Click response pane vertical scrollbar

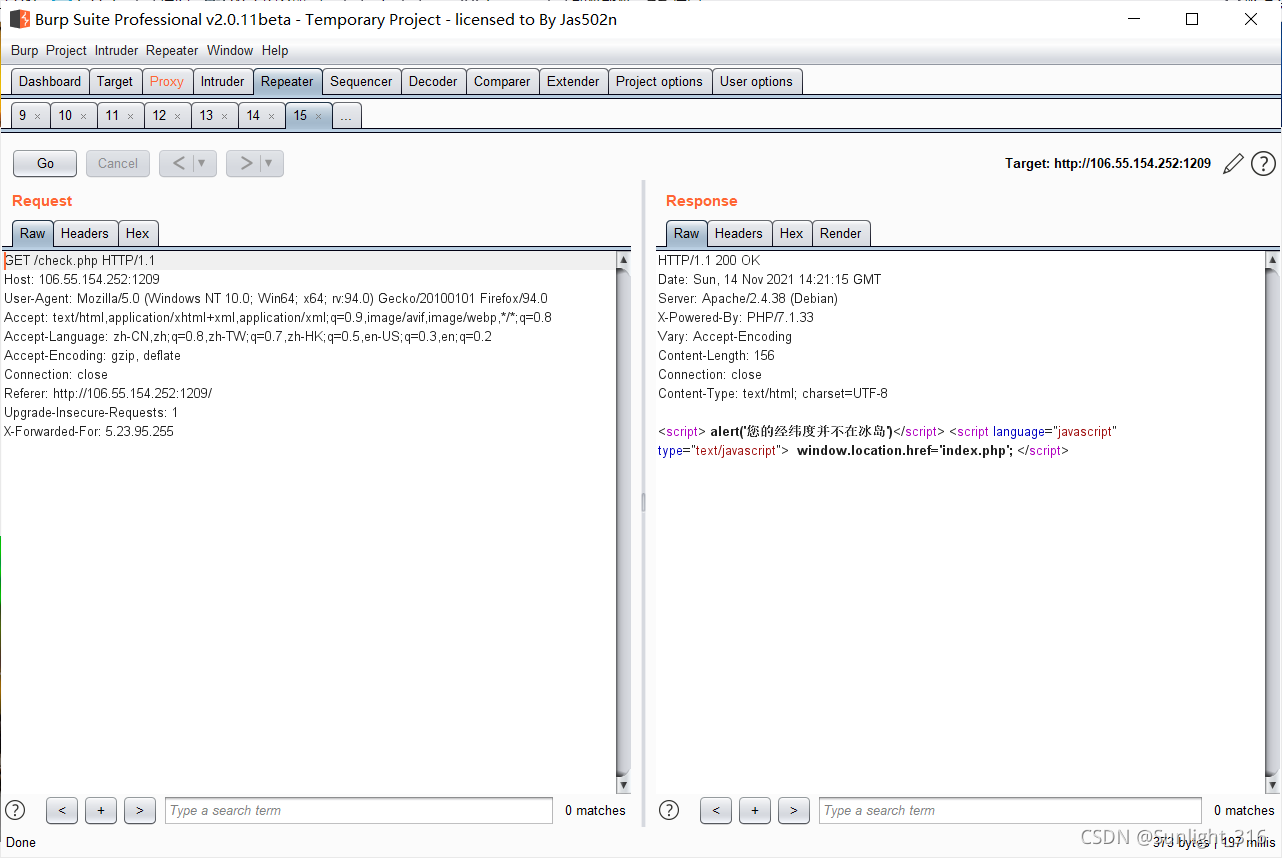tap(1272, 520)
